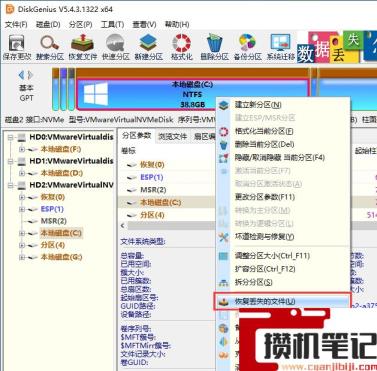377x371 pixels.
Task: Click the 卷标 column header
Action: pyautogui.click(x=128, y=151)
